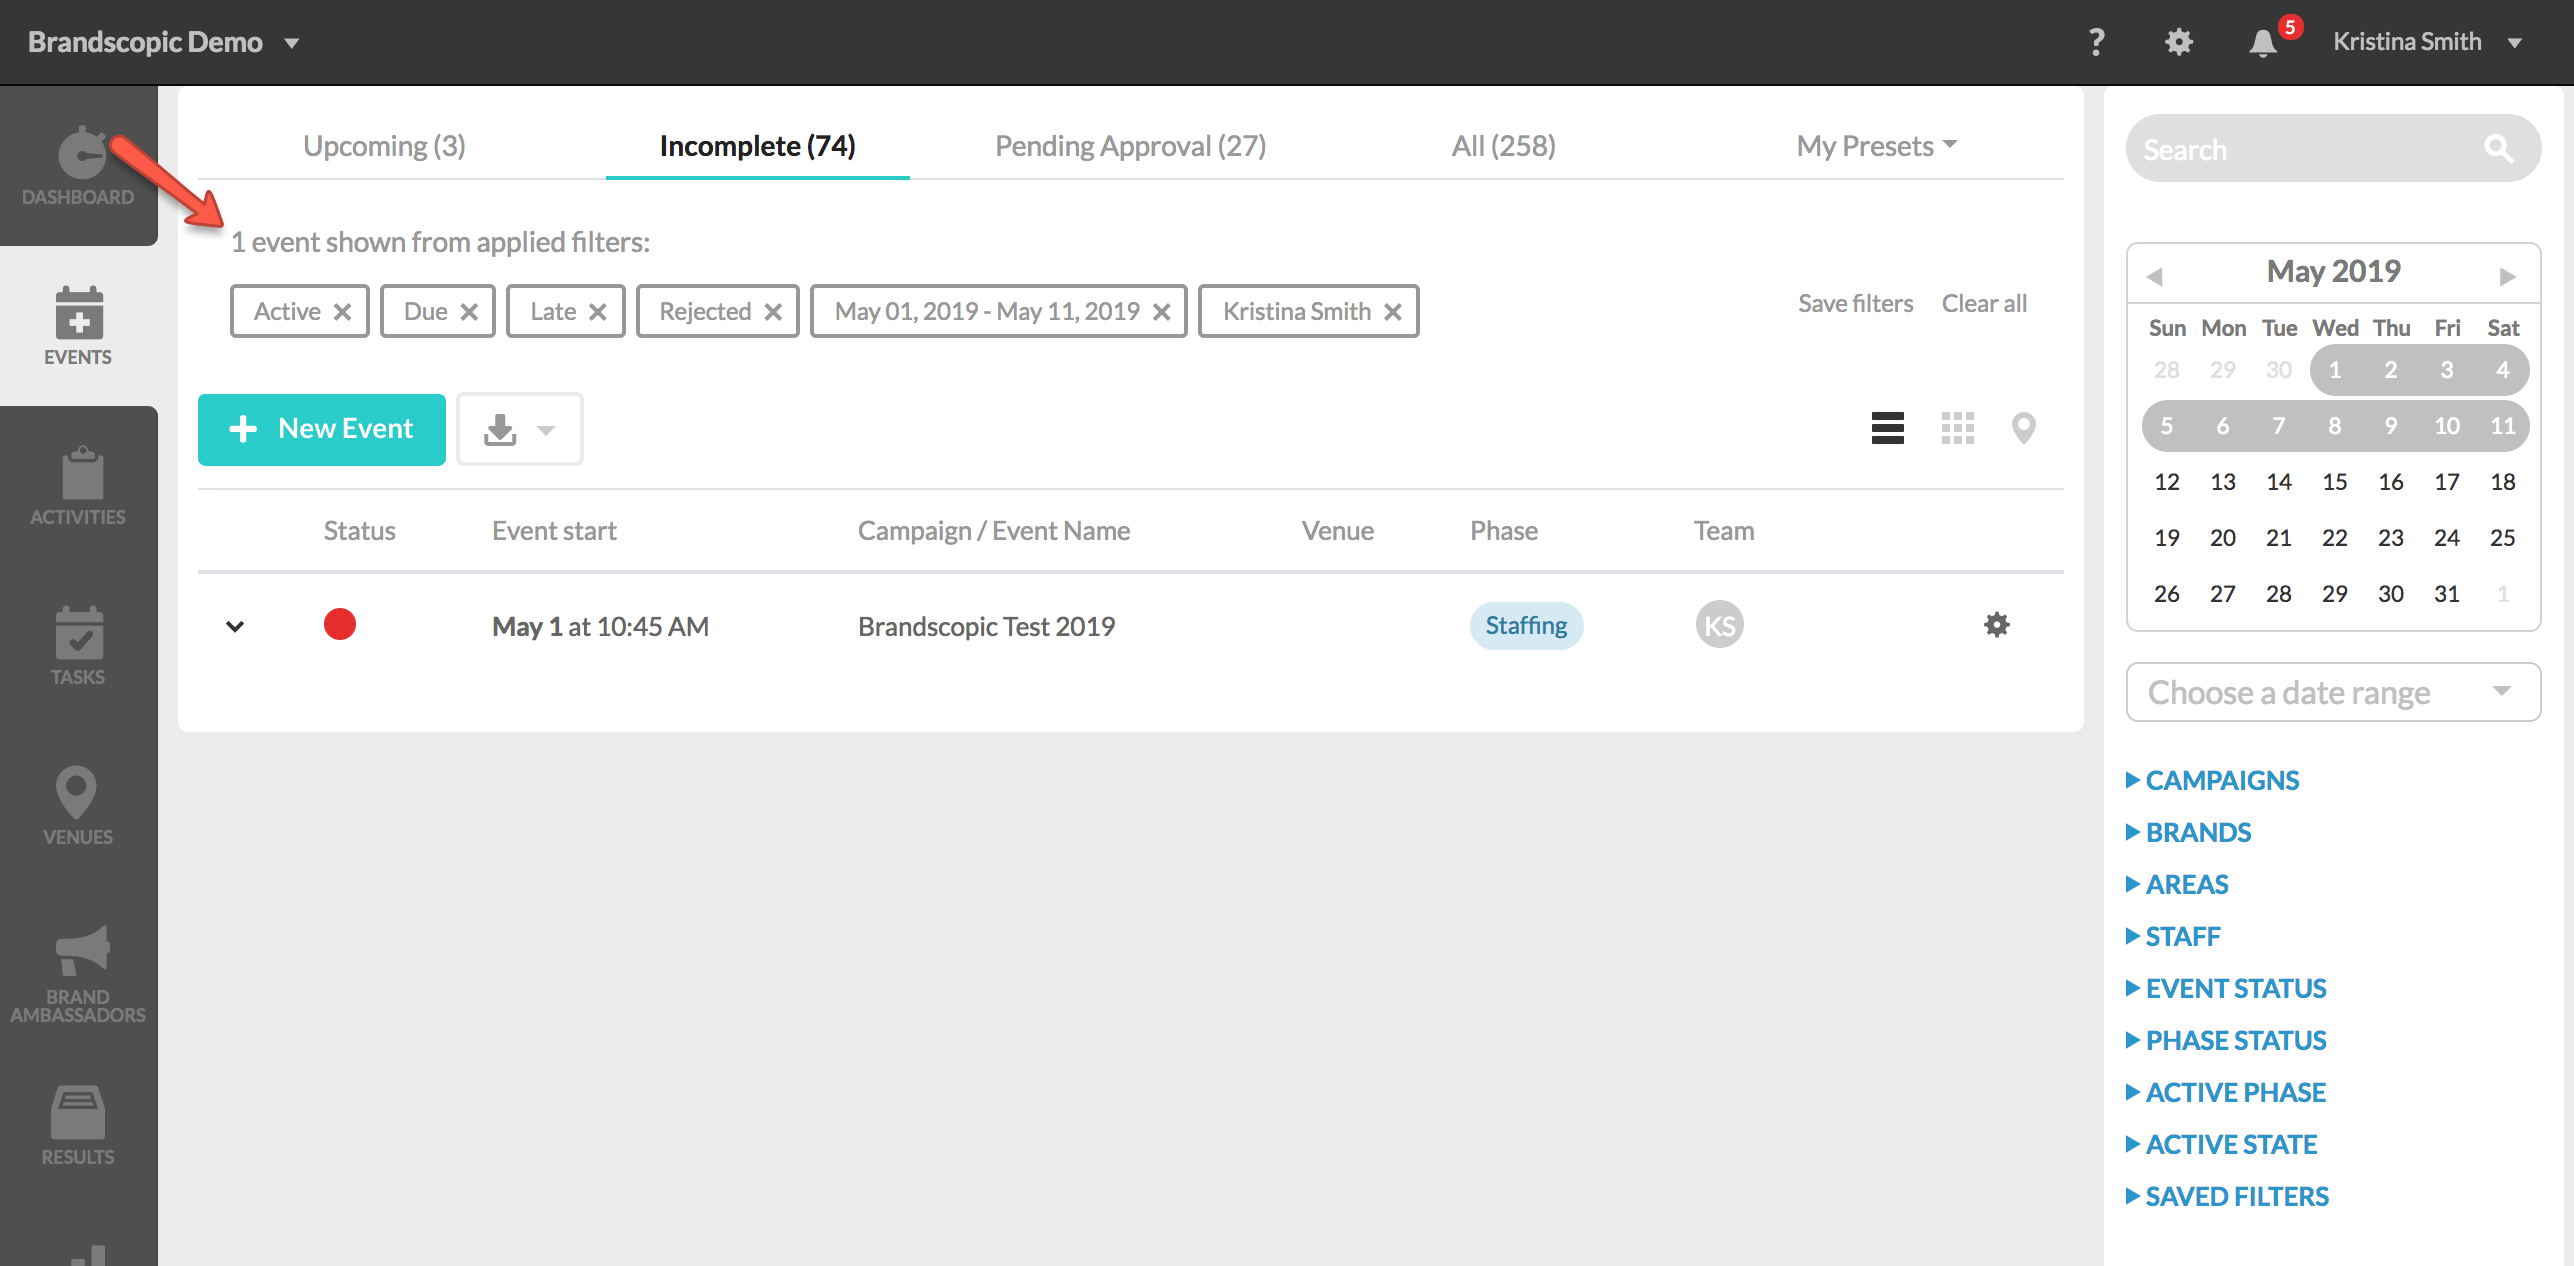Expand the Active Phase filter section

click(2226, 1092)
